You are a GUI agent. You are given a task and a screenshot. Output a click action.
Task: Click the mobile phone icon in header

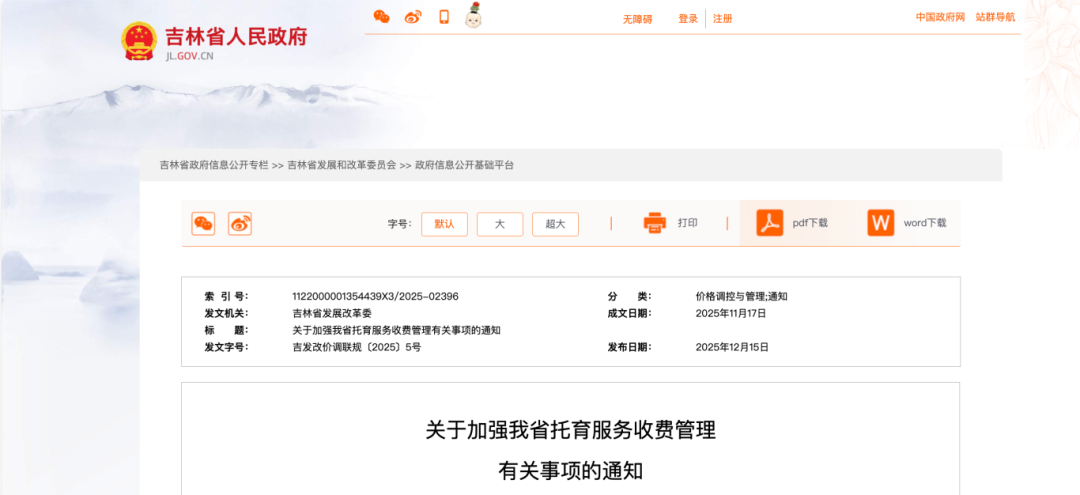coord(444,17)
